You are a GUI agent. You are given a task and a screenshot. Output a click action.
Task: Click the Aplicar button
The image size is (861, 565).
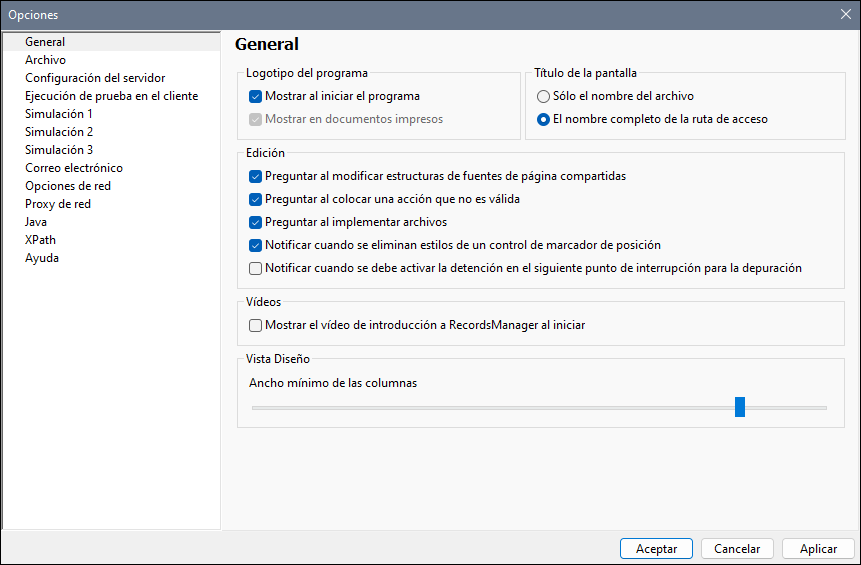point(818,549)
